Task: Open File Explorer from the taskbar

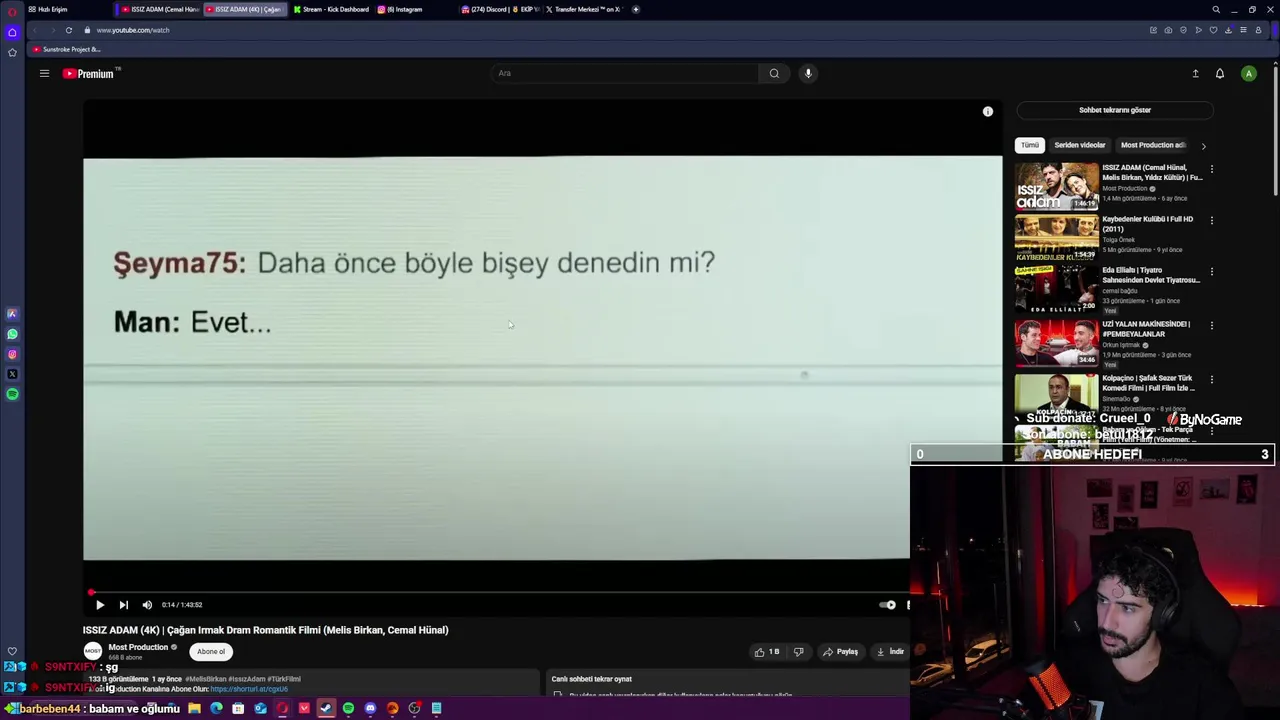Action: [x=194, y=708]
